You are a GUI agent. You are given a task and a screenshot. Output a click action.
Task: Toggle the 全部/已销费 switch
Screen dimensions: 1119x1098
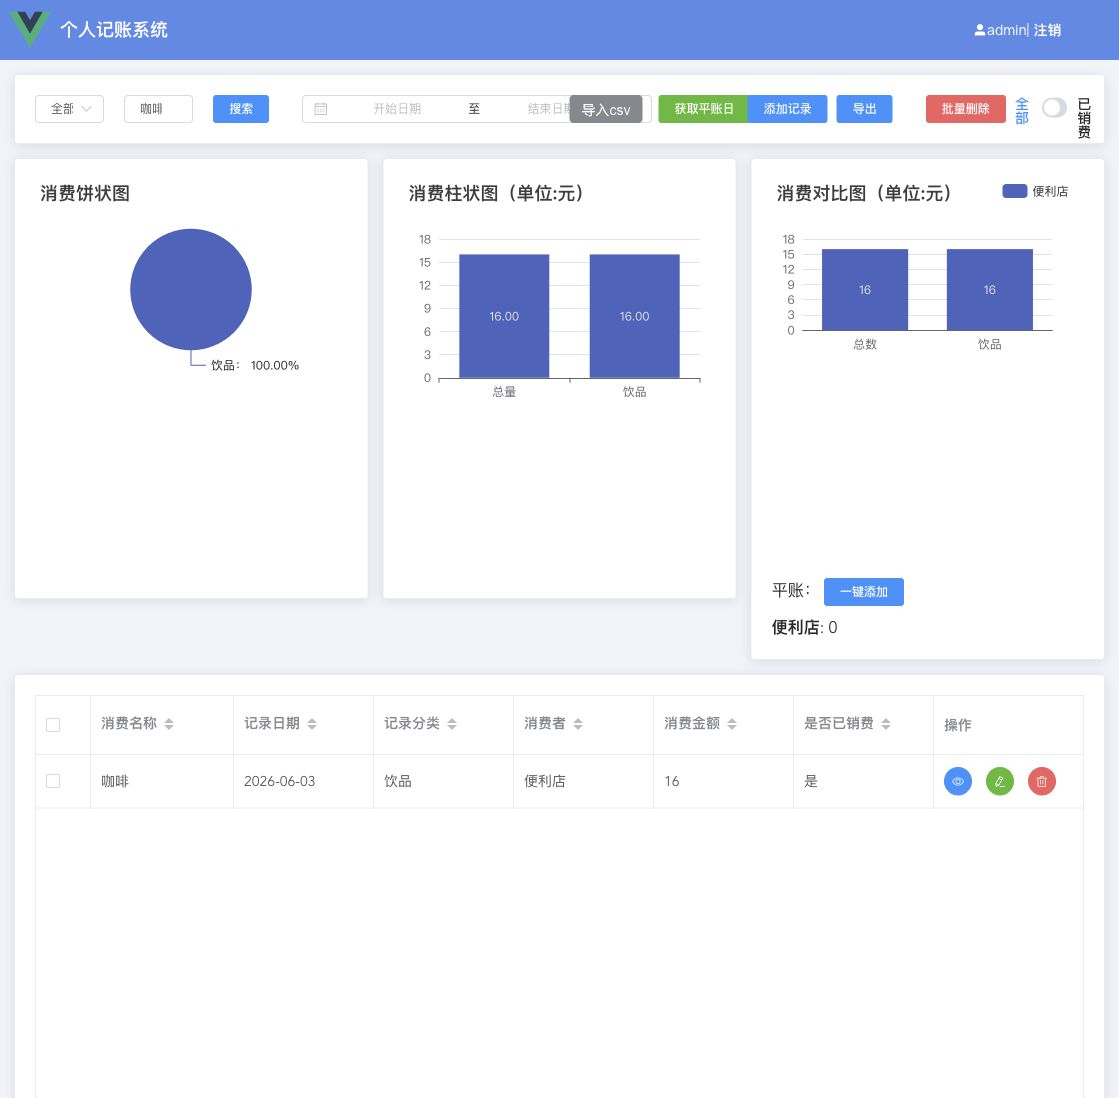click(x=1054, y=108)
